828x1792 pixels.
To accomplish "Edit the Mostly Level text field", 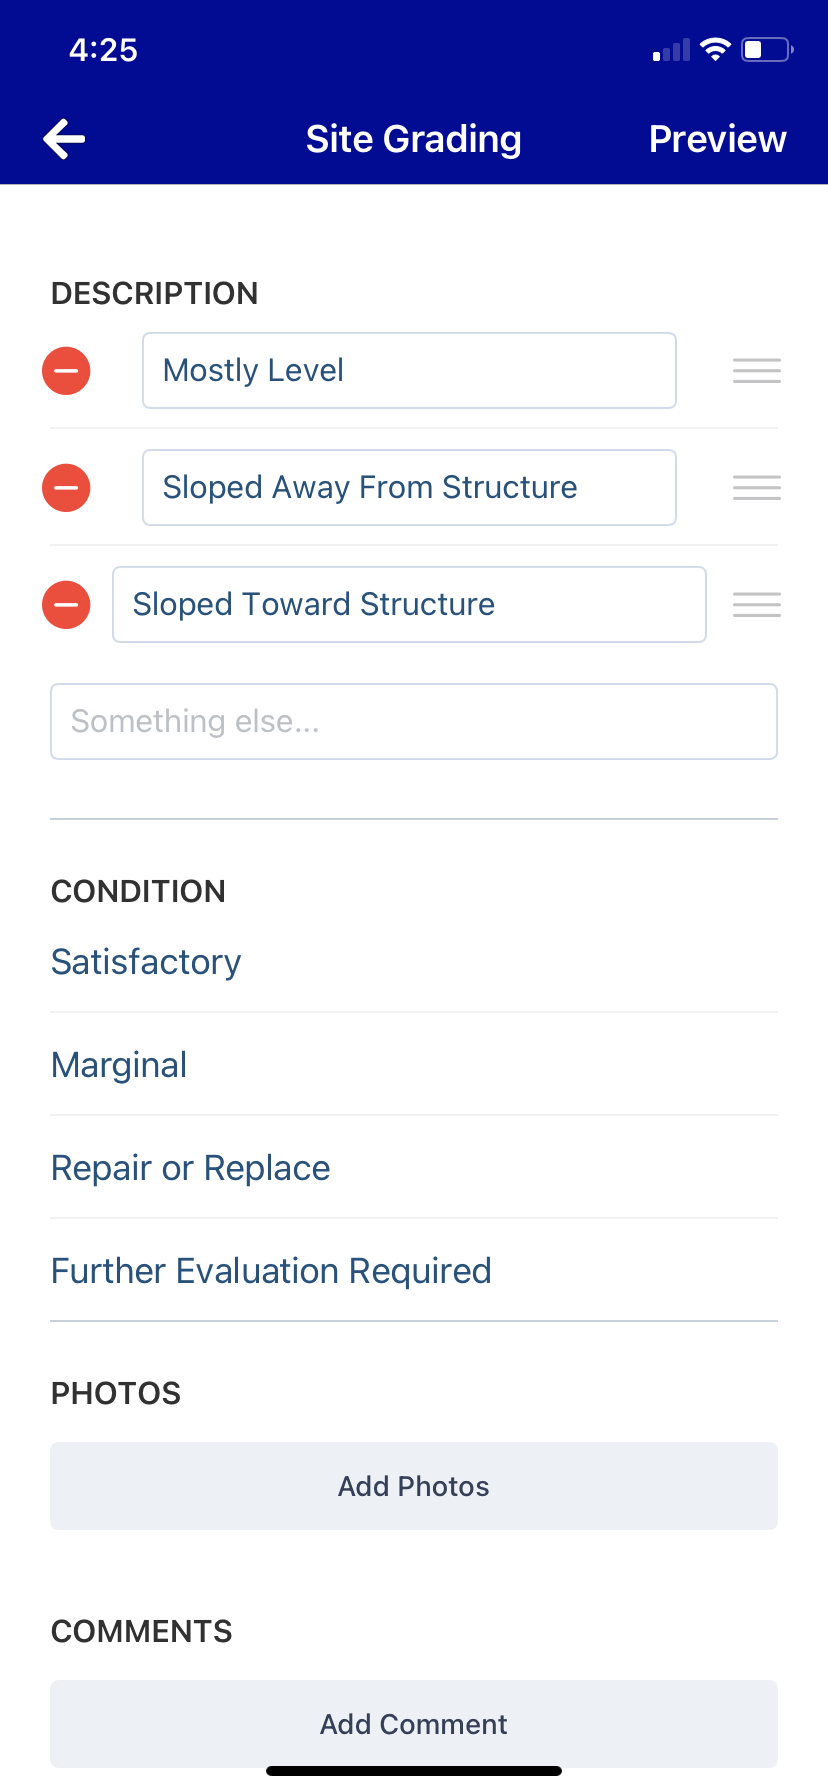I will tap(409, 370).
